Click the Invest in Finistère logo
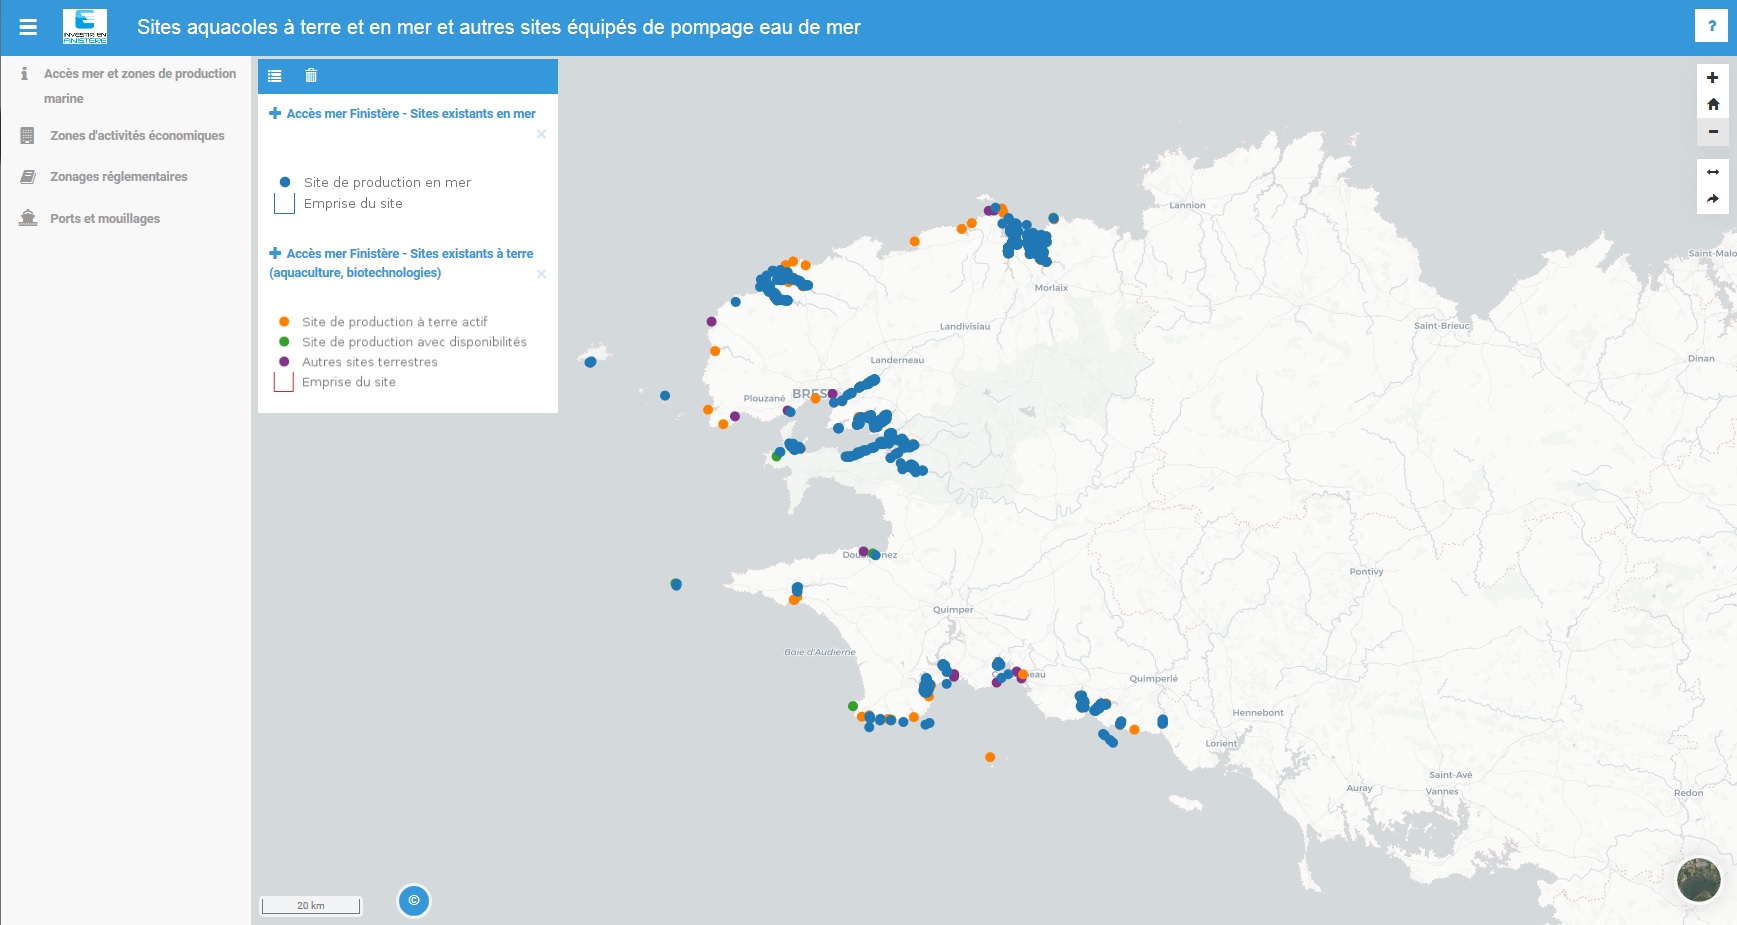 click(x=85, y=27)
